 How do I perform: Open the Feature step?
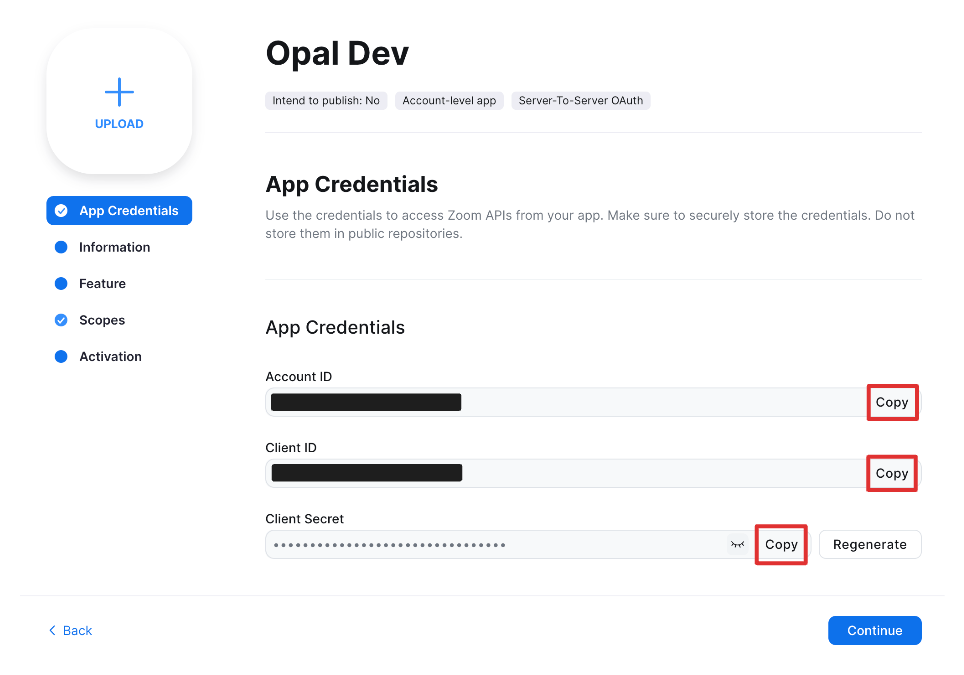(102, 283)
